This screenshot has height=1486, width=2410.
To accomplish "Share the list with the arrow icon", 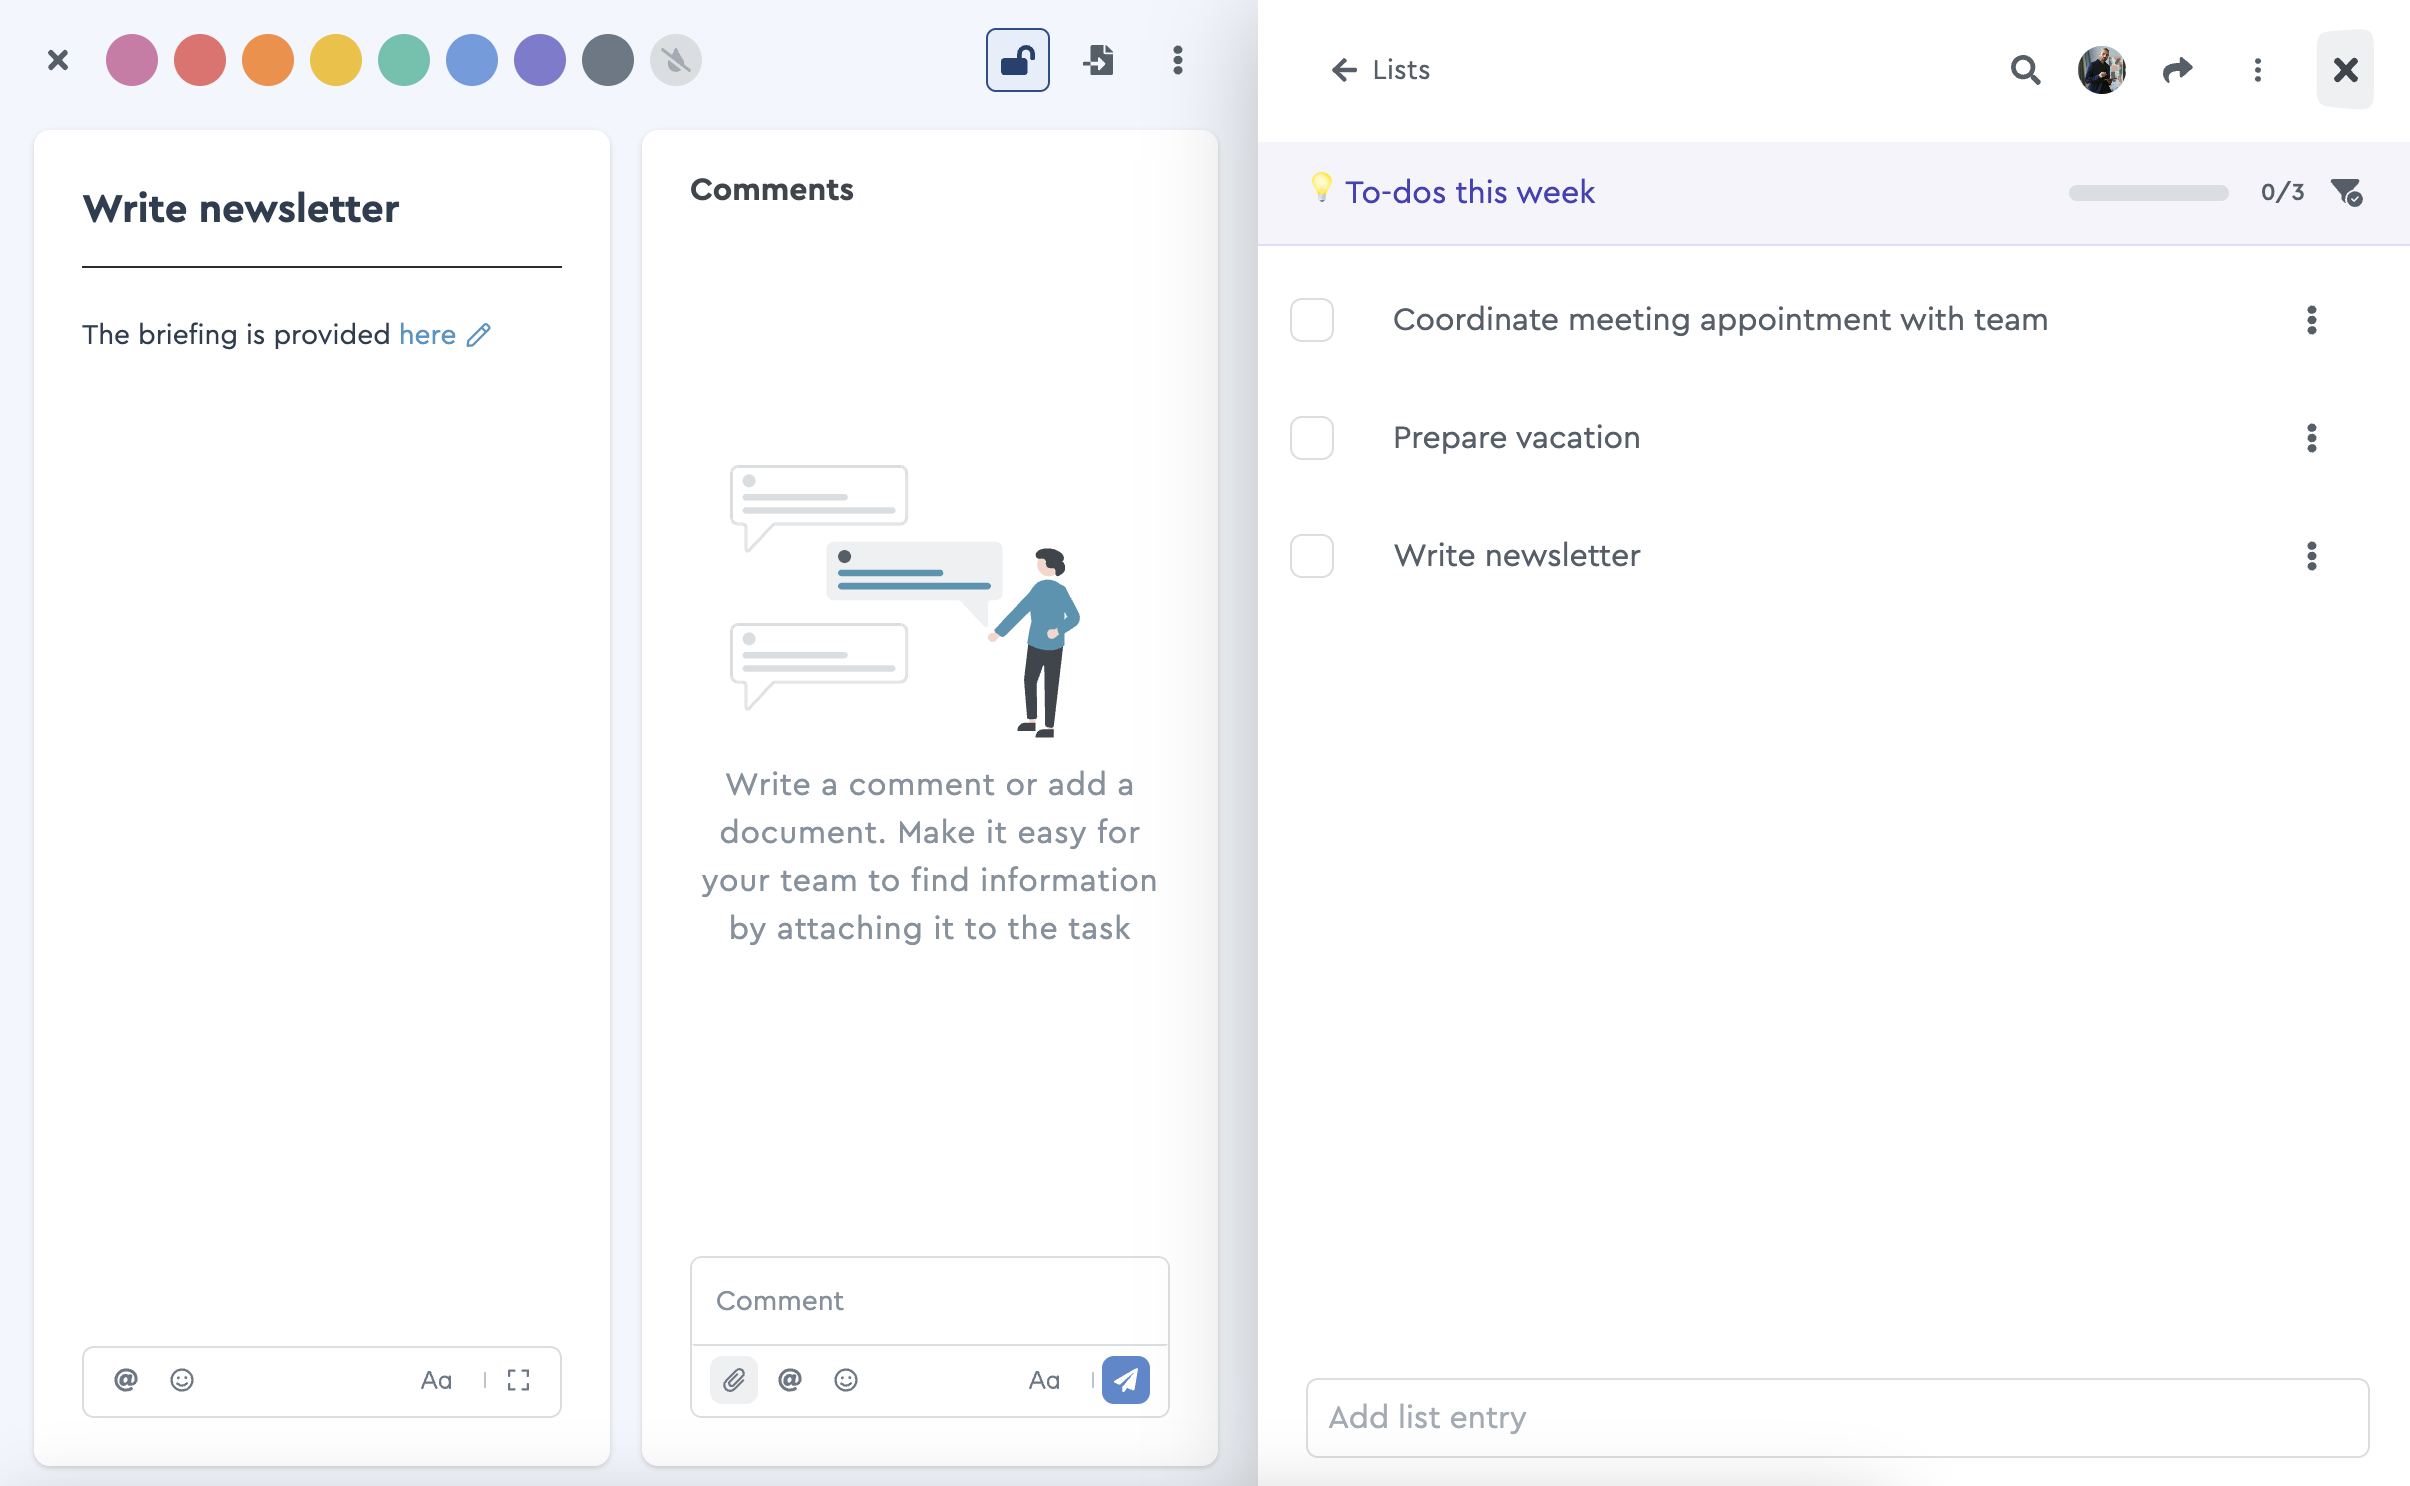I will click(2177, 70).
